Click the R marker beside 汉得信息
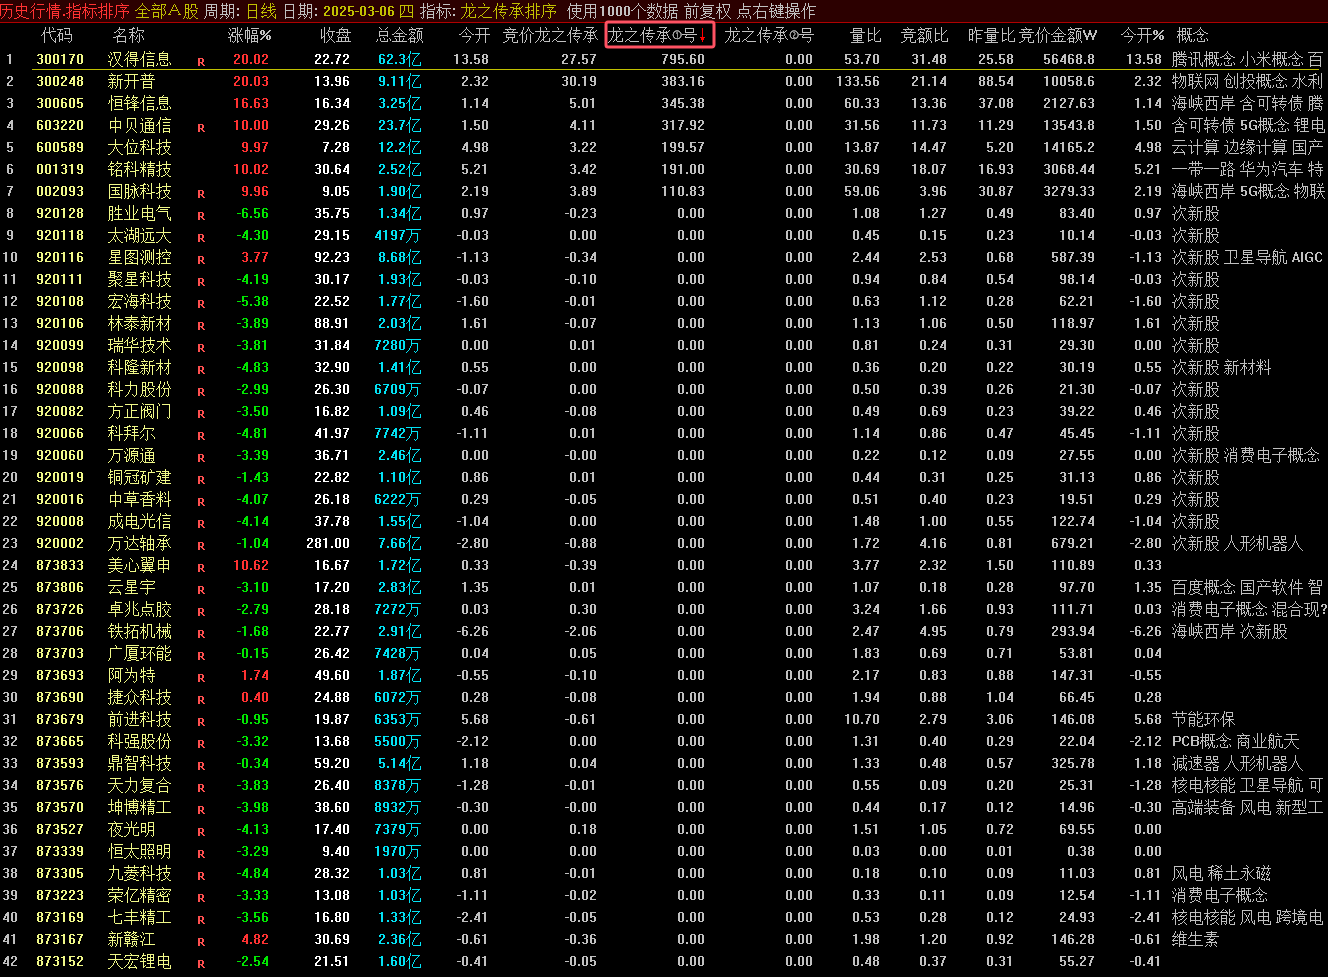1328x977 pixels. pos(201,62)
